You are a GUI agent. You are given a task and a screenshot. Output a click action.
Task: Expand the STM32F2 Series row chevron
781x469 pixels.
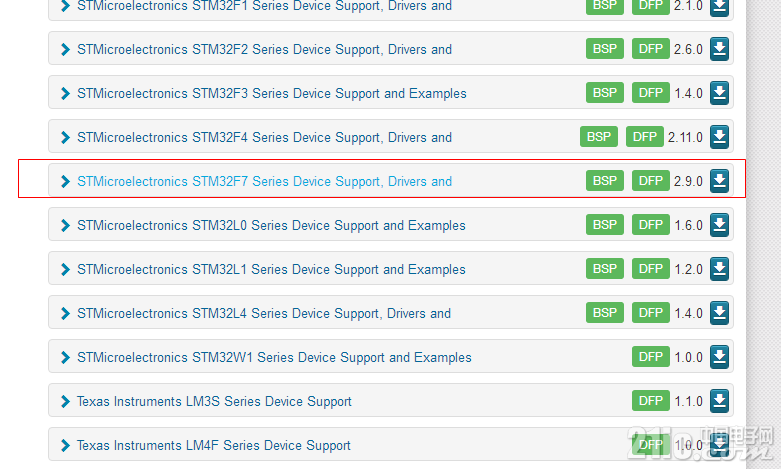65,49
